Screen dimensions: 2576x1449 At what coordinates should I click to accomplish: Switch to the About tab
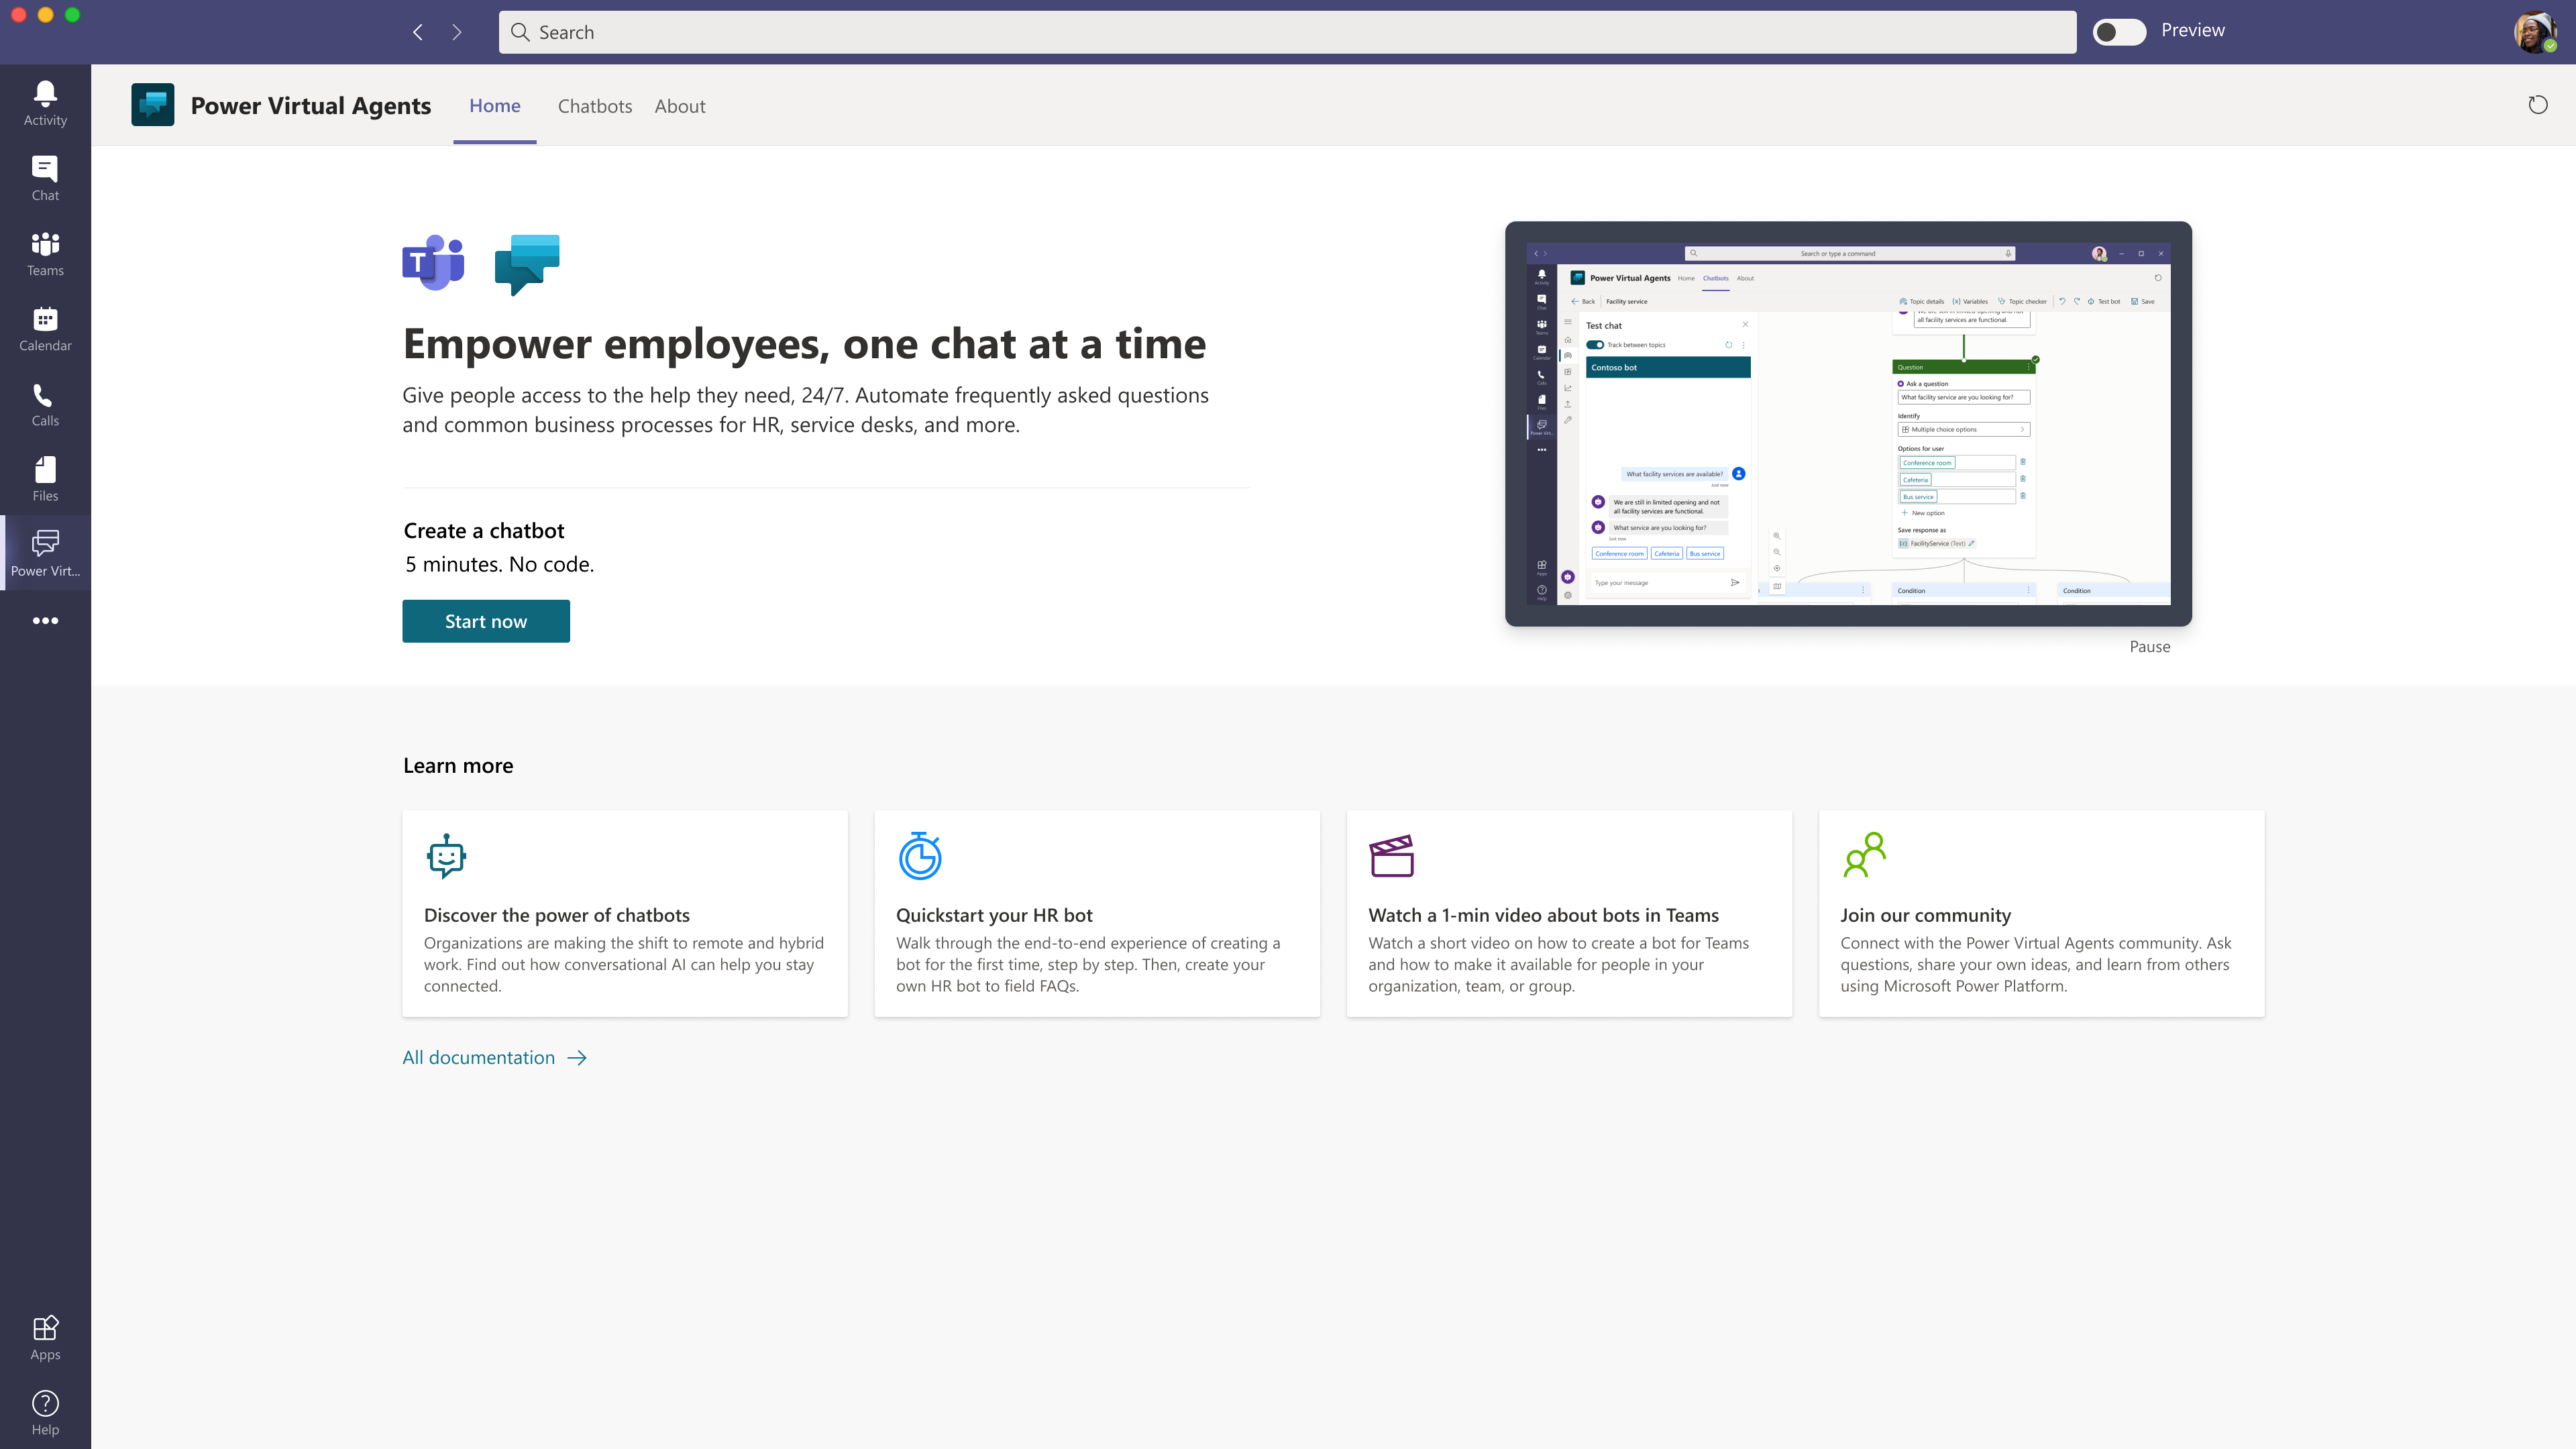(x=679, y=106)
